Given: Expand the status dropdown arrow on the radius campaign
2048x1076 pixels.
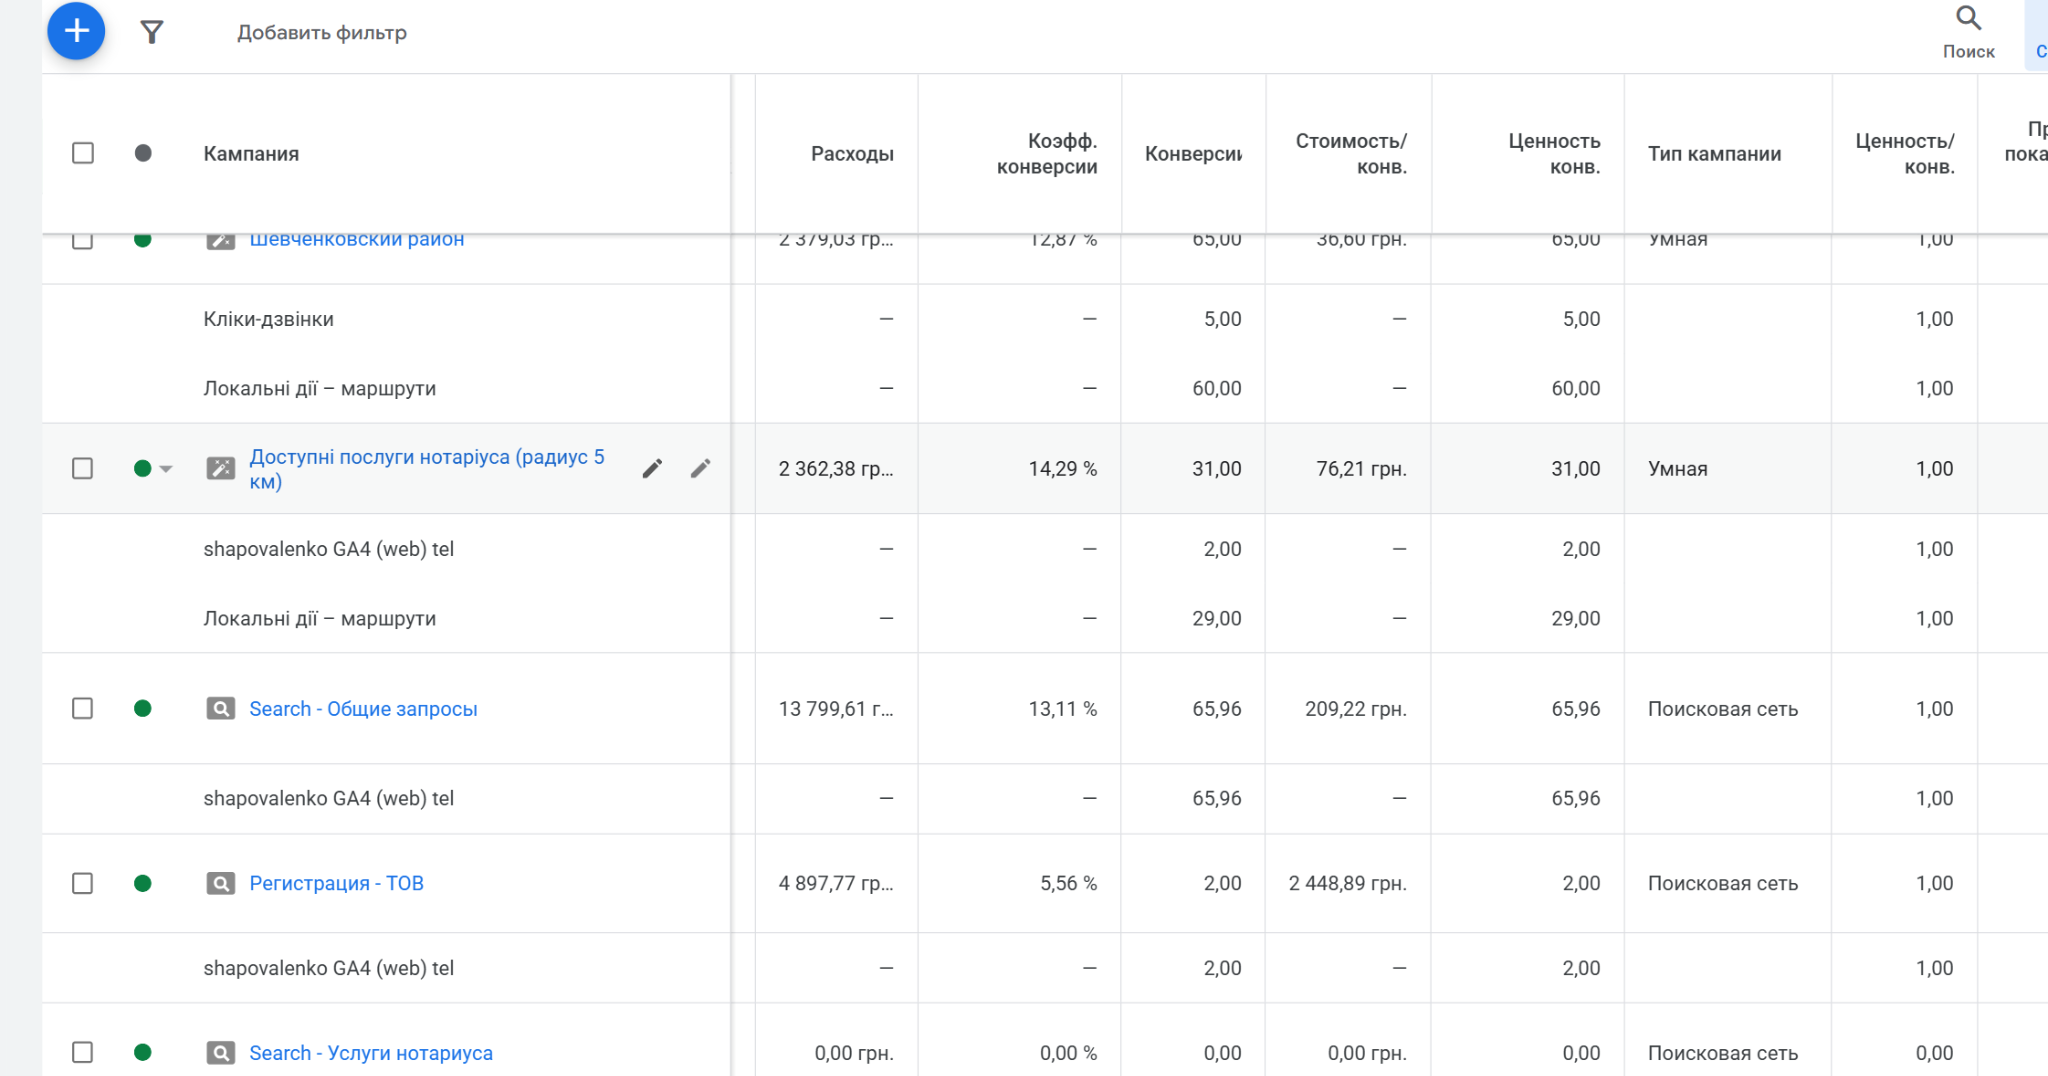Looking at the screenshot, I should coord(166,468).
